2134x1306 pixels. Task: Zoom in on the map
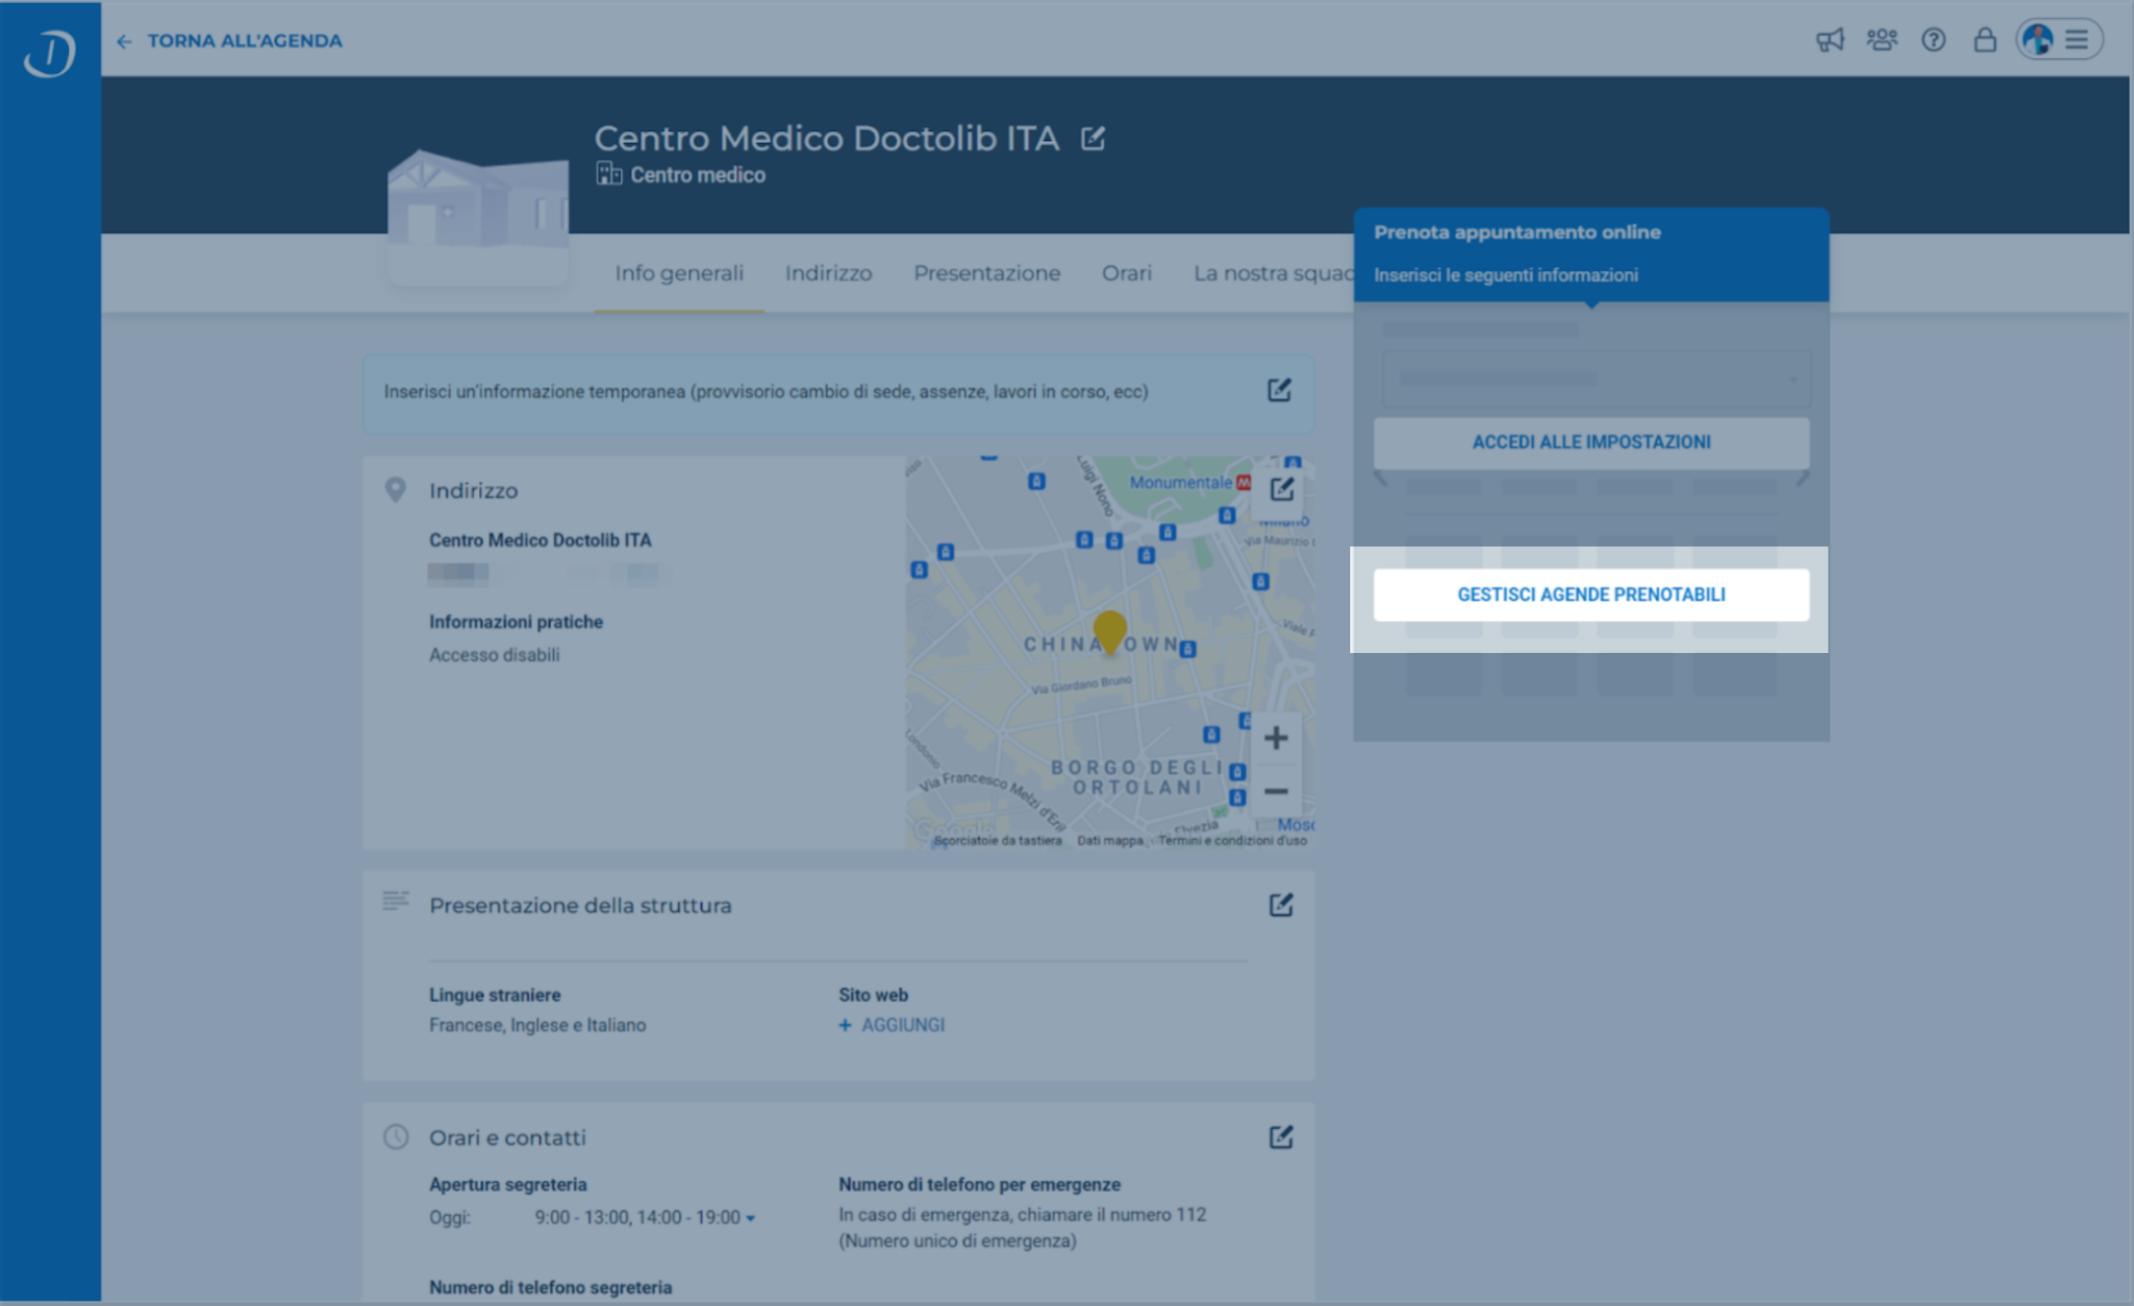(1275, 738)
